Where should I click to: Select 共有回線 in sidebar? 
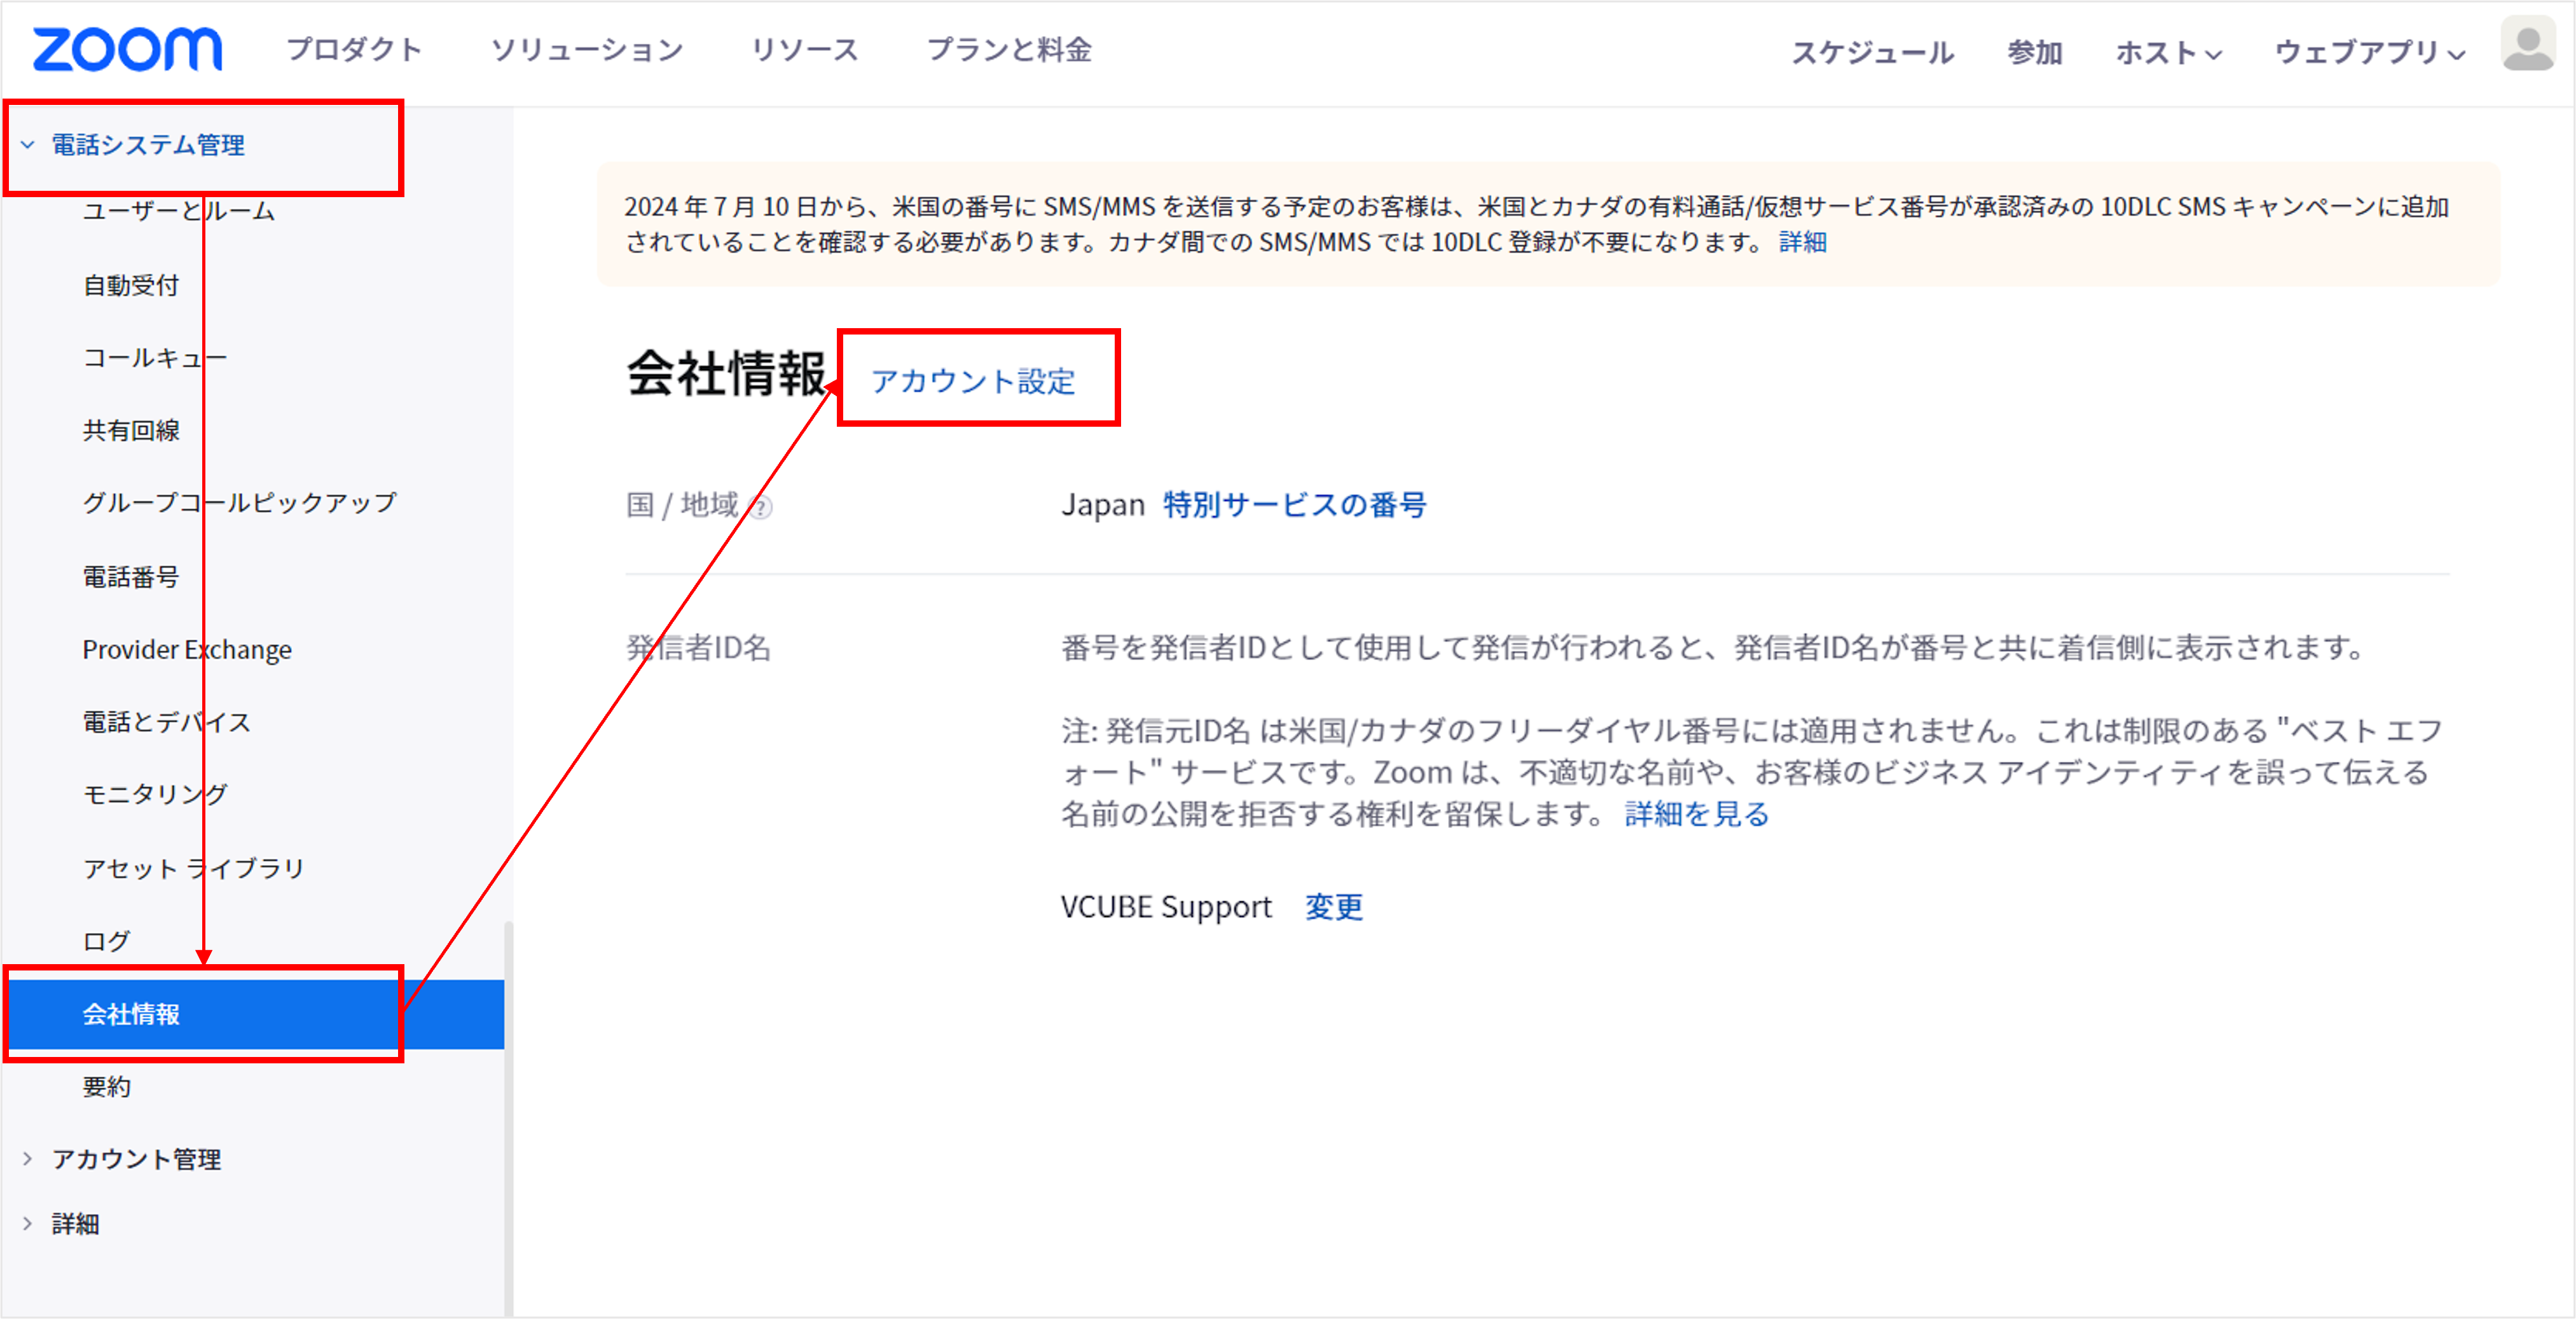coord(131,430)
